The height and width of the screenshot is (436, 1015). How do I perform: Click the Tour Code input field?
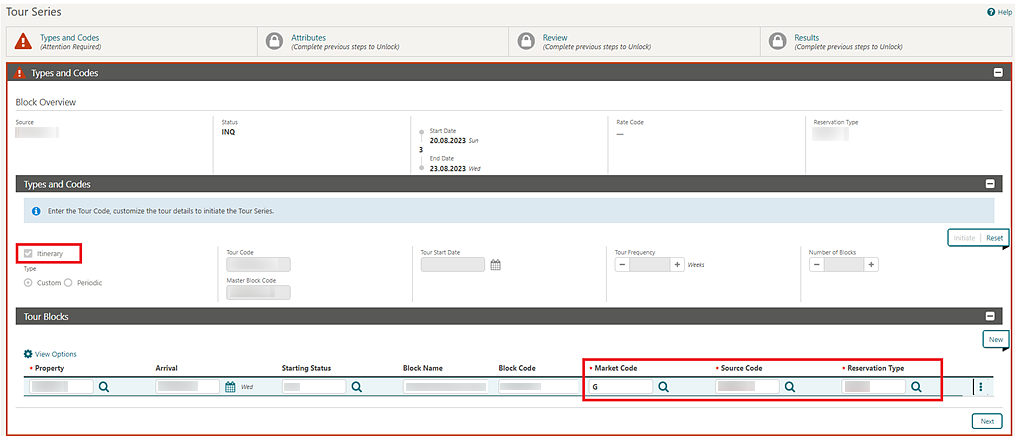point(258,265)
